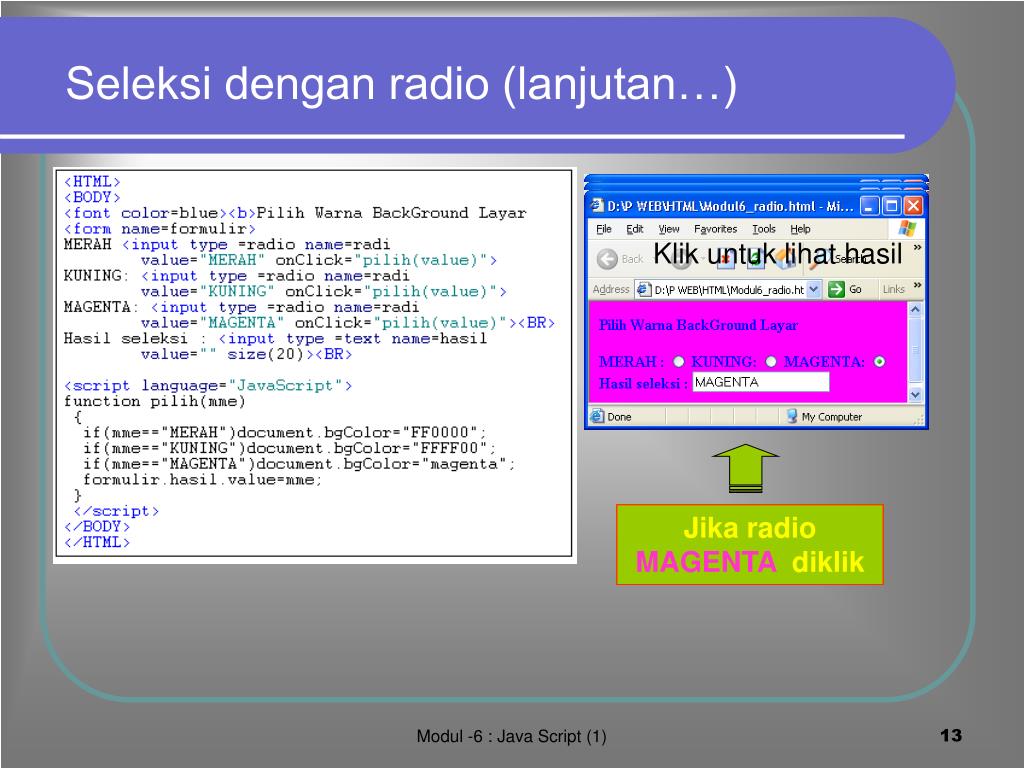The height and width of the screenshot is (768, 1024).
Task: Expand the toolbar overflow chevron beside Search
Action: point(917,248)
